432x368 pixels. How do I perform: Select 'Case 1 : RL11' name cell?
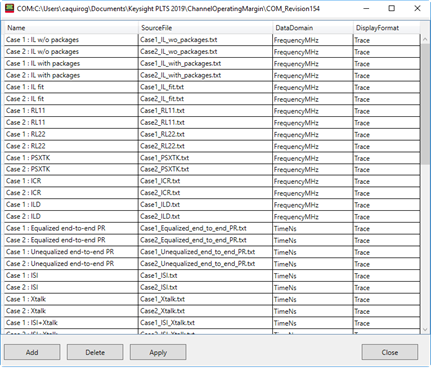click(71, 111)
